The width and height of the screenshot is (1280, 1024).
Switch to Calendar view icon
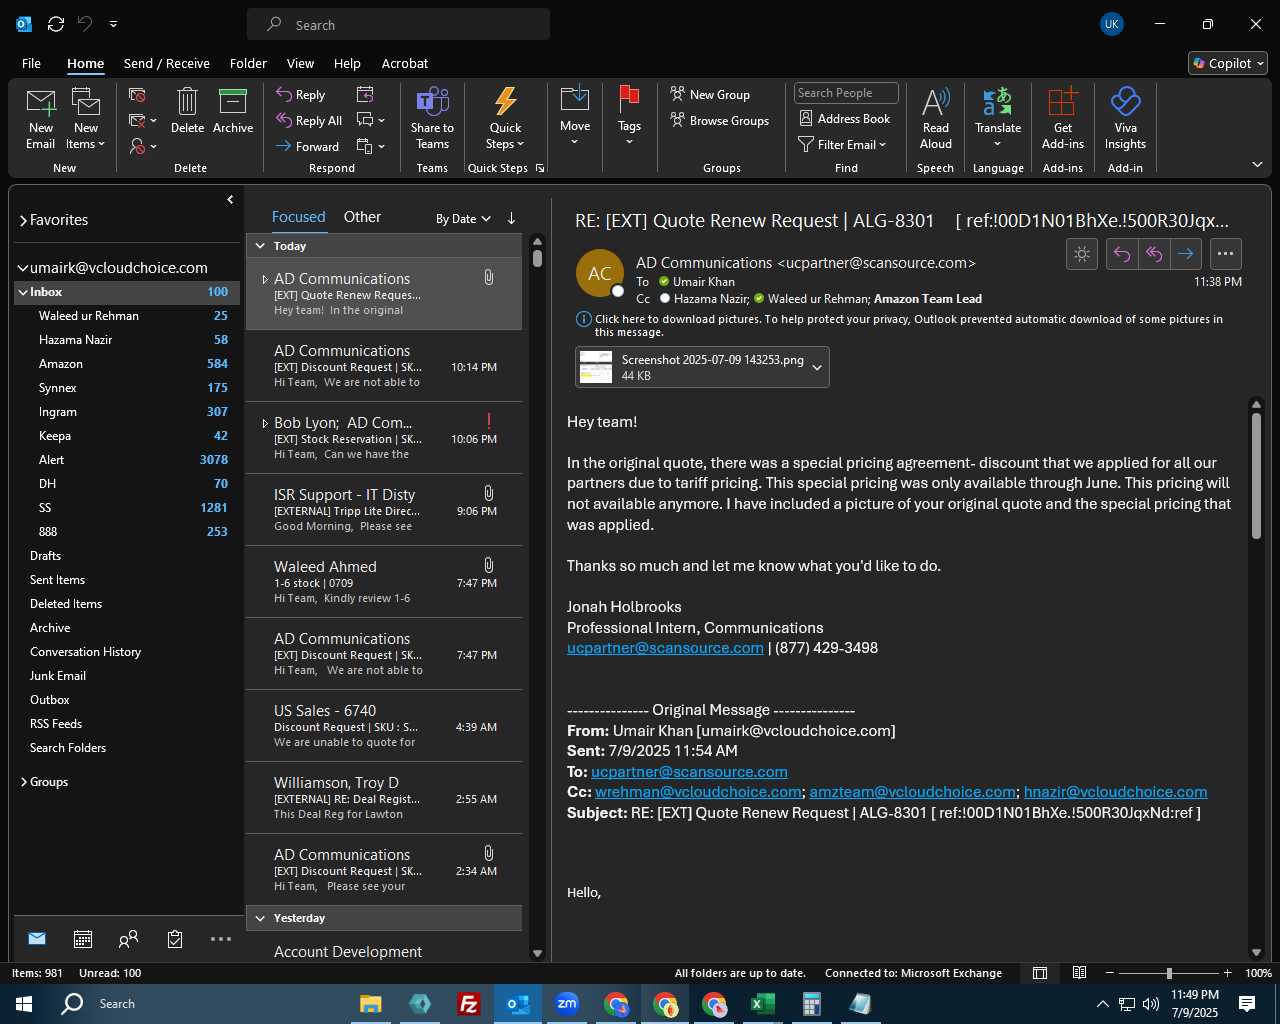83,939
